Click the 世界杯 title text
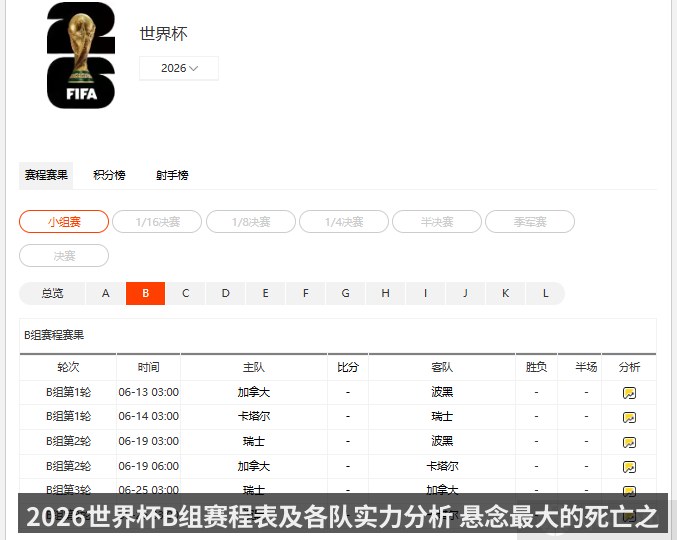Screen dimensions: 677x540 pos(163,34)
